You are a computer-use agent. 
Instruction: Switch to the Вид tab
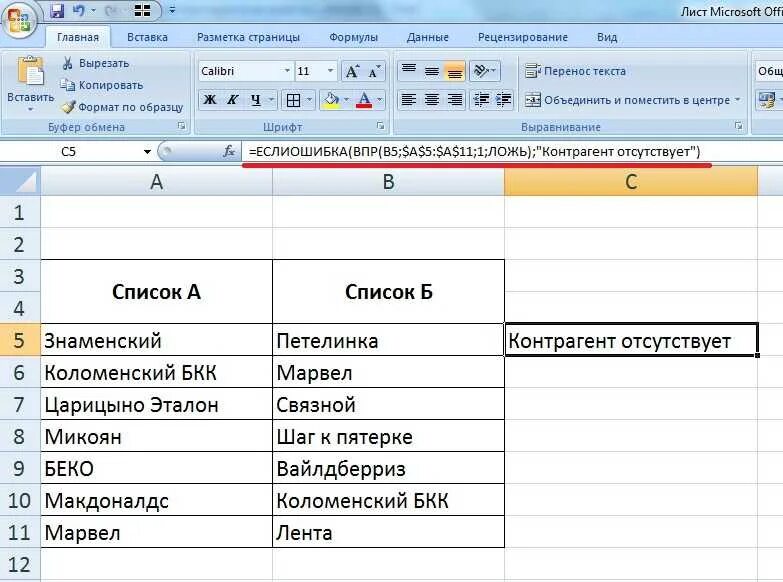[x=607, y=37]
